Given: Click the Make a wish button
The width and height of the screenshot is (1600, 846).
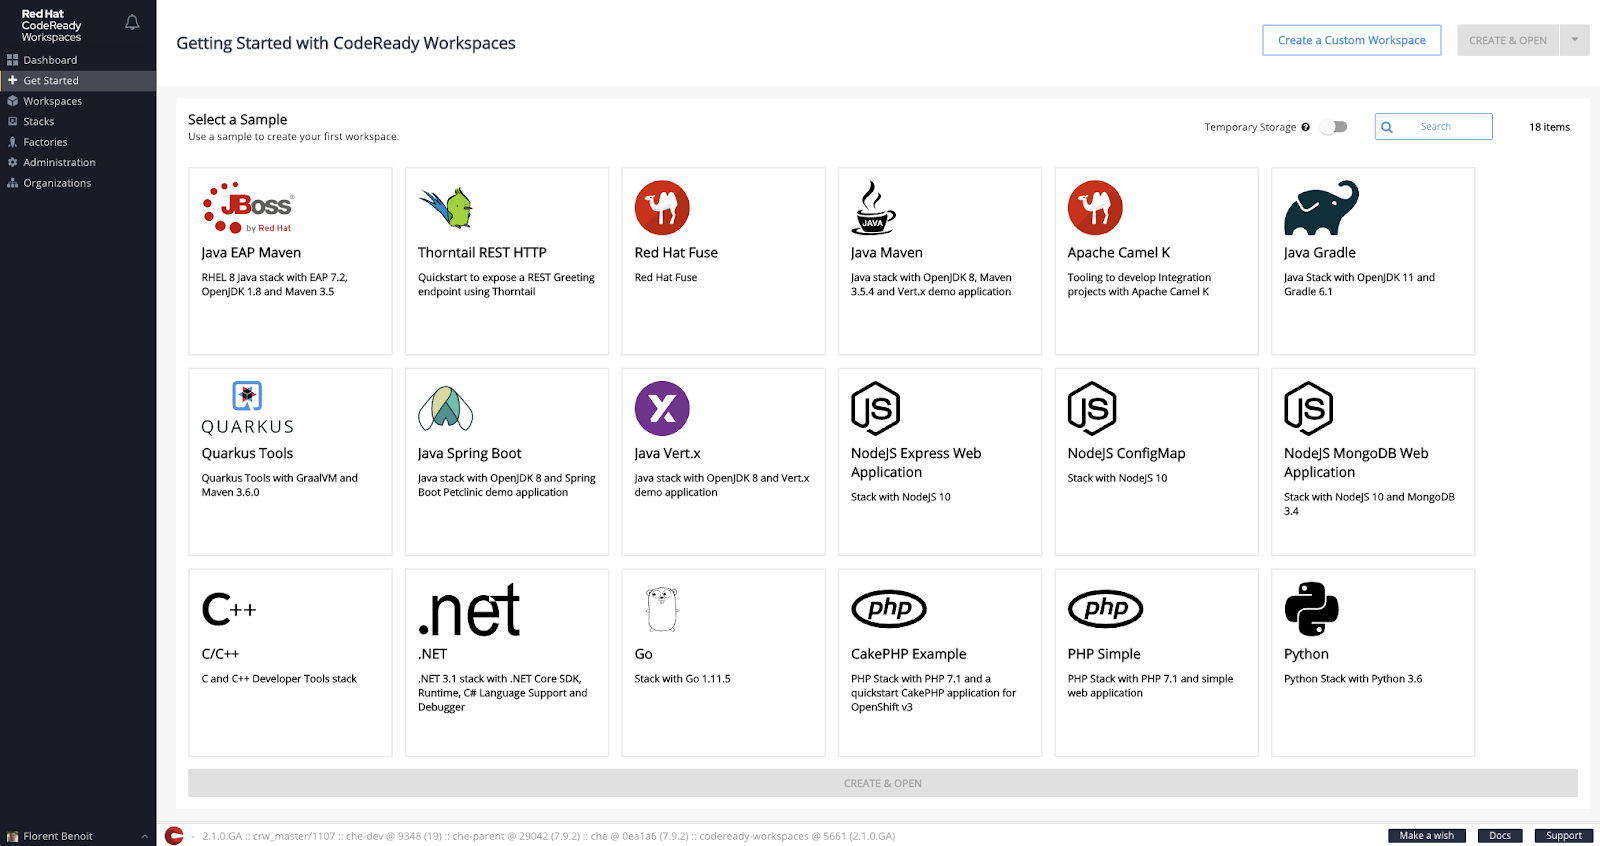Looking at the screenshot, I should (x=1426, y=836).
